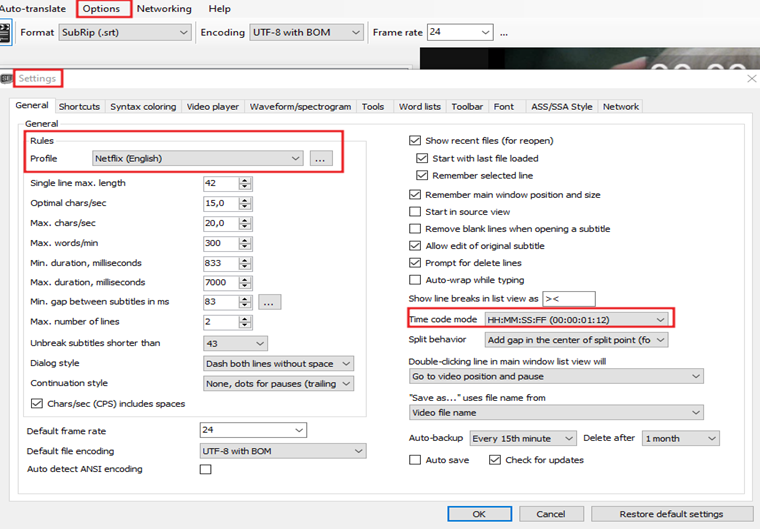This screenshot has height=529, width=760.
Task: Switch to the Network tab
Action: [621, 107]
